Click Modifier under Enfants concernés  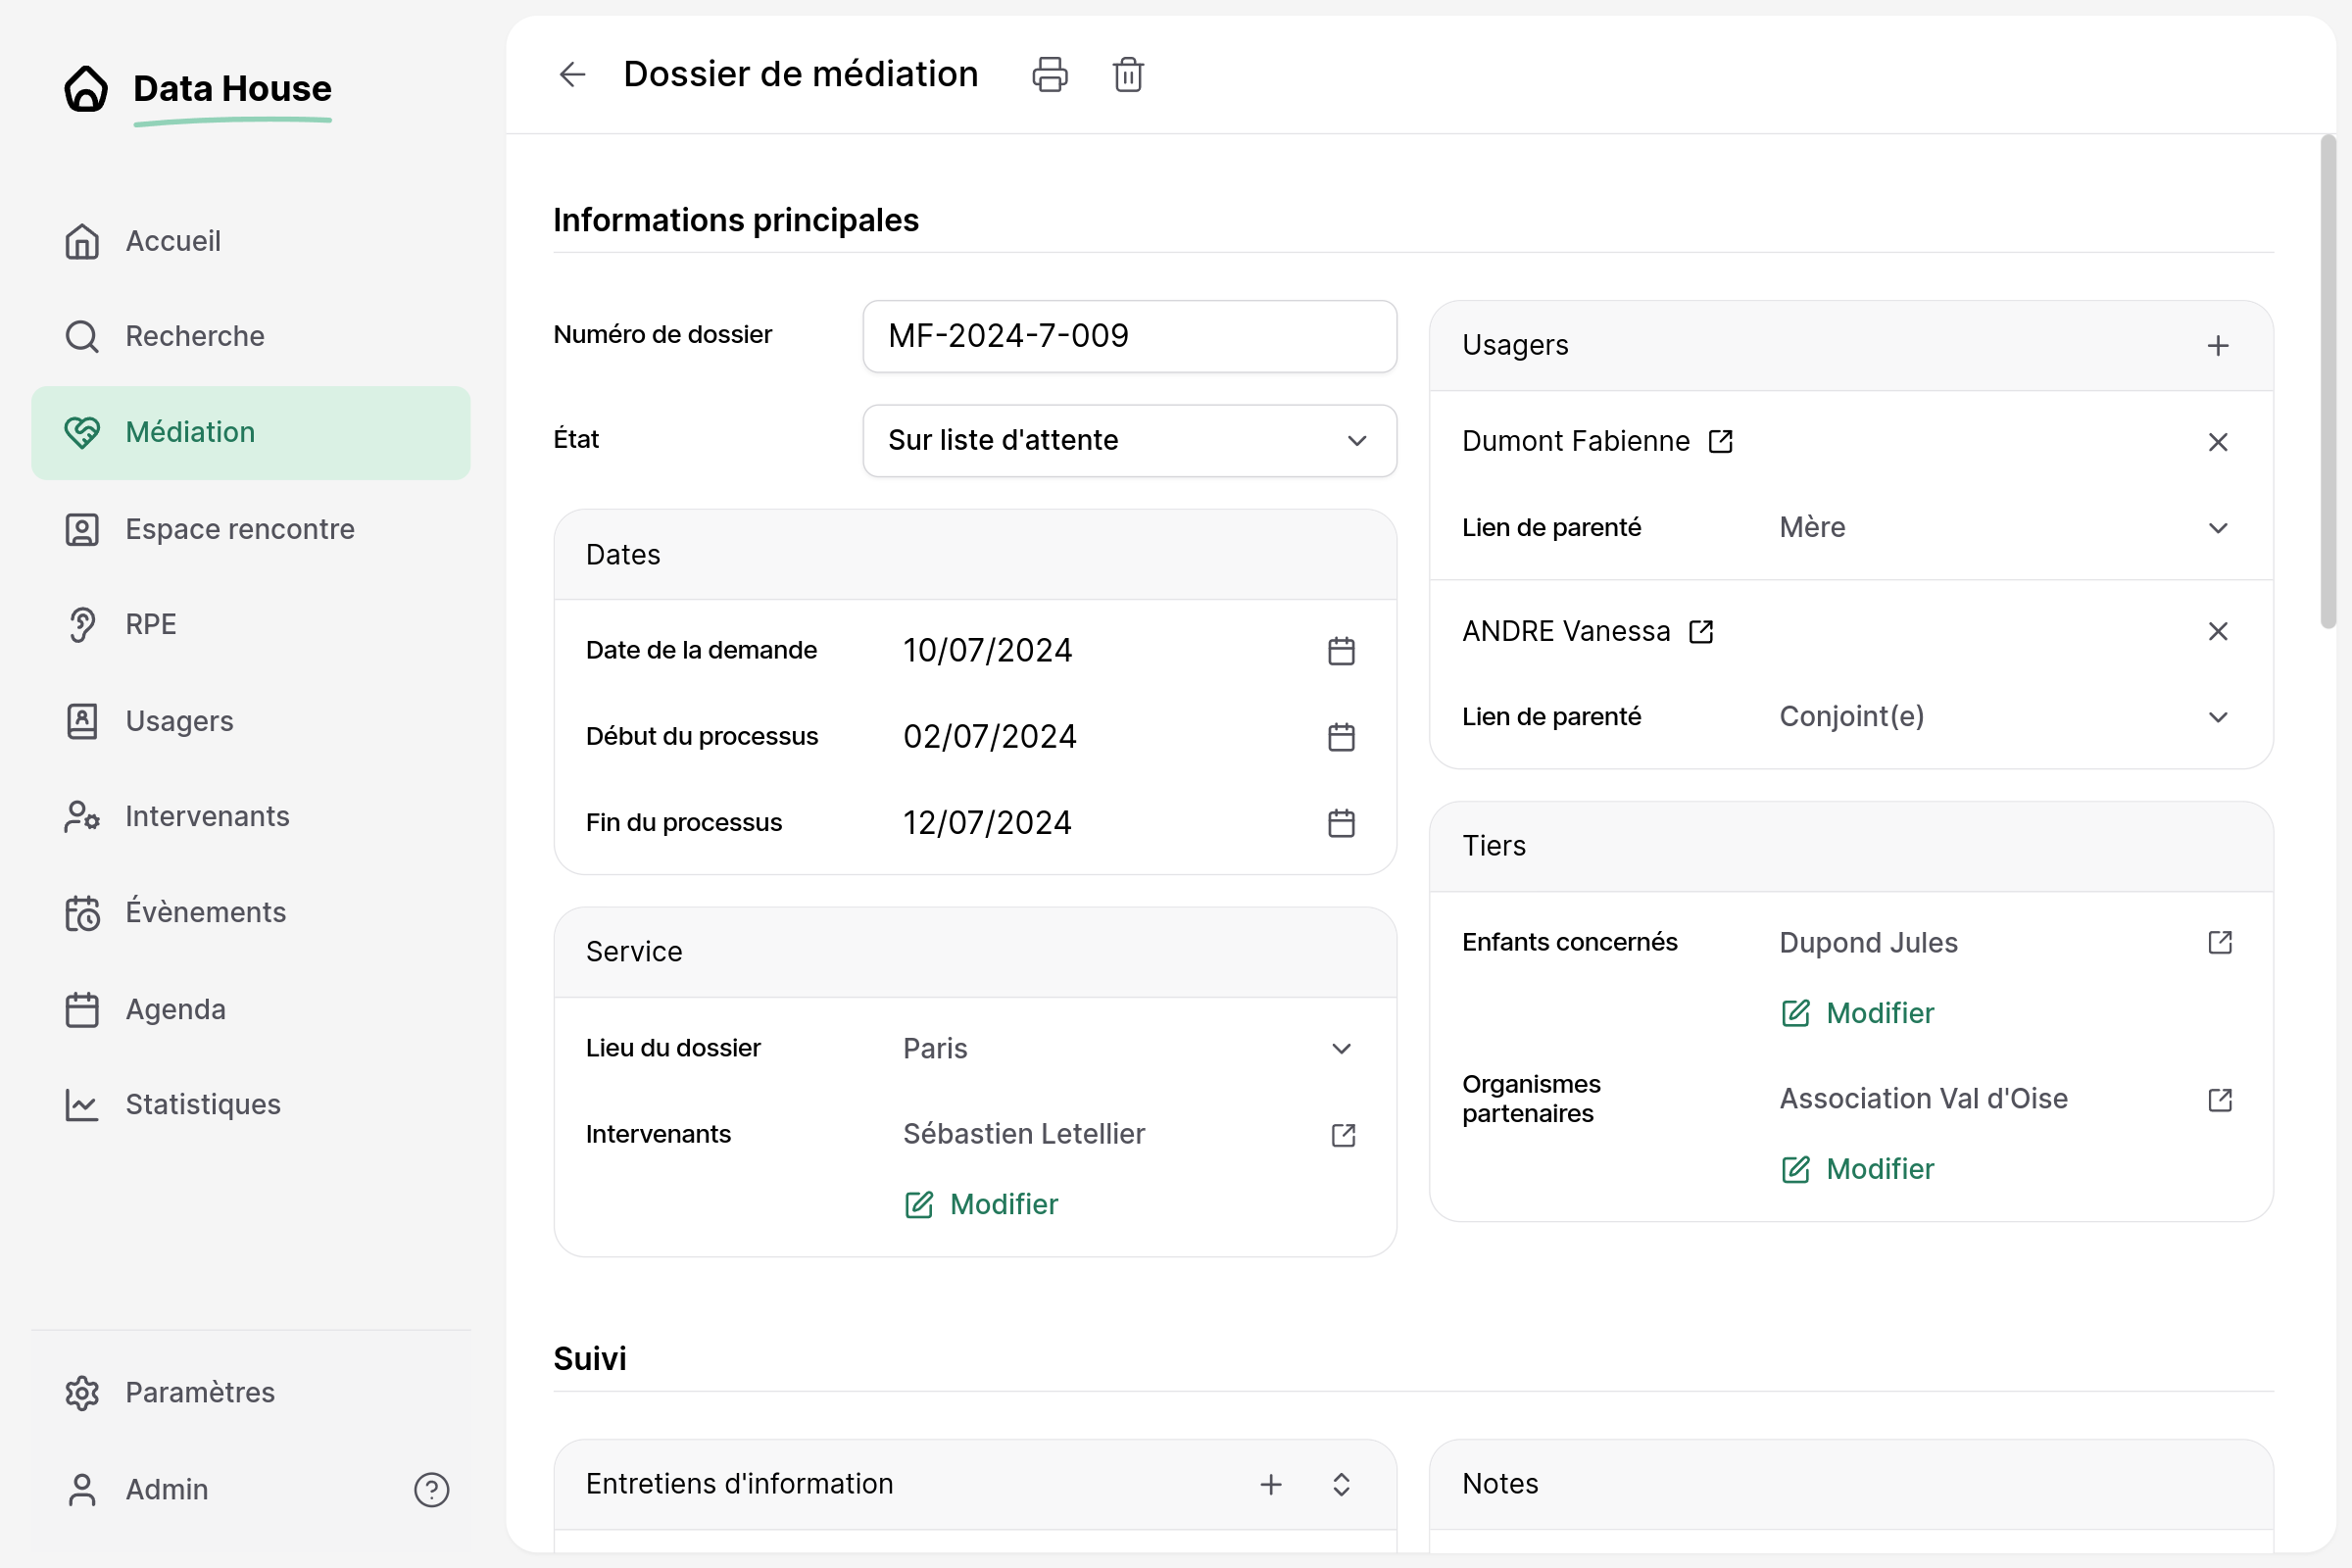pos(1857,1013)
